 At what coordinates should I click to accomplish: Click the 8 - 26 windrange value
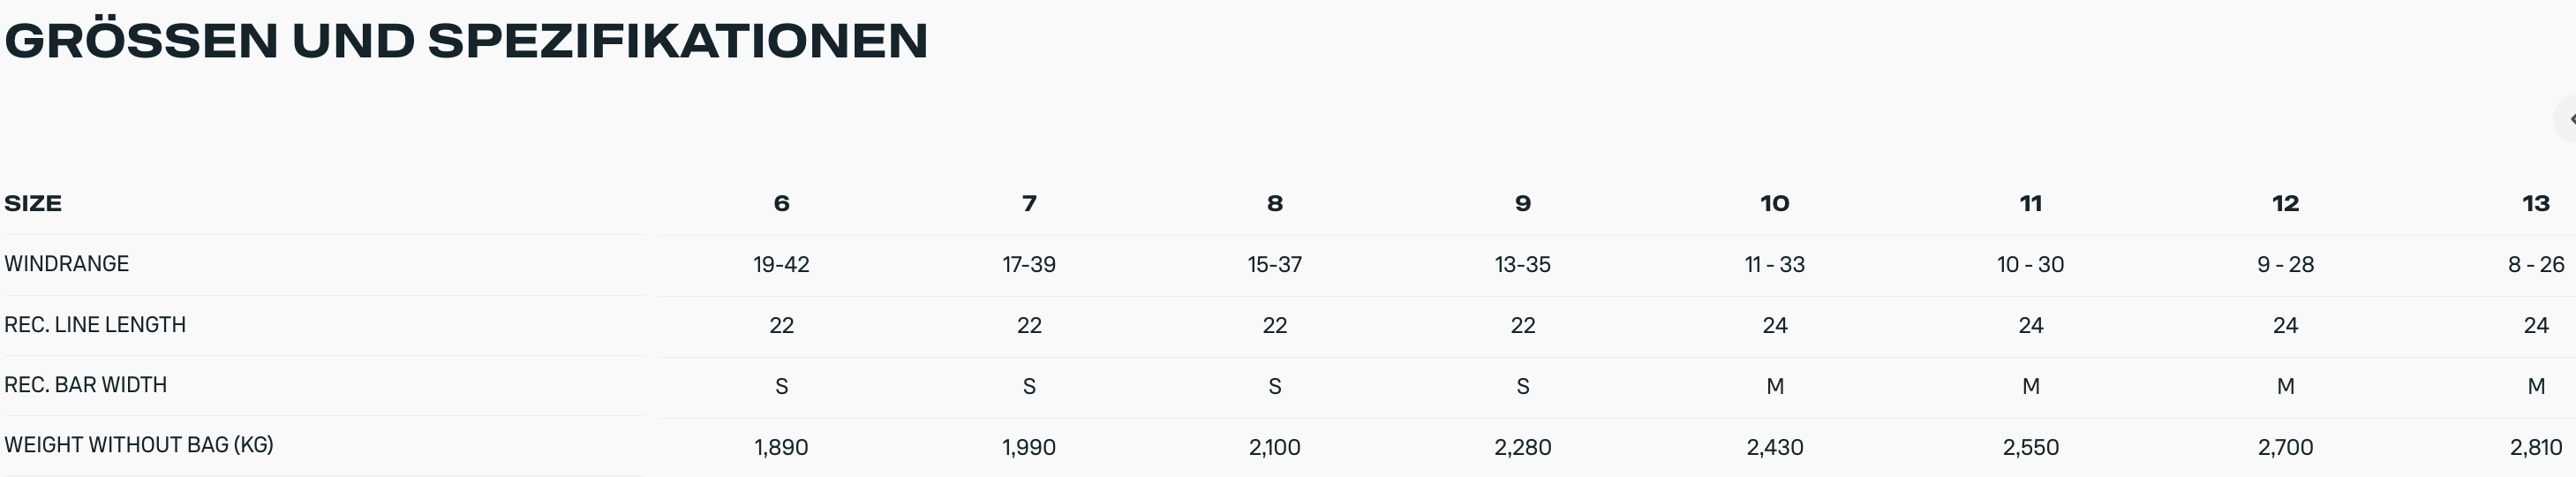point(2536,265)
